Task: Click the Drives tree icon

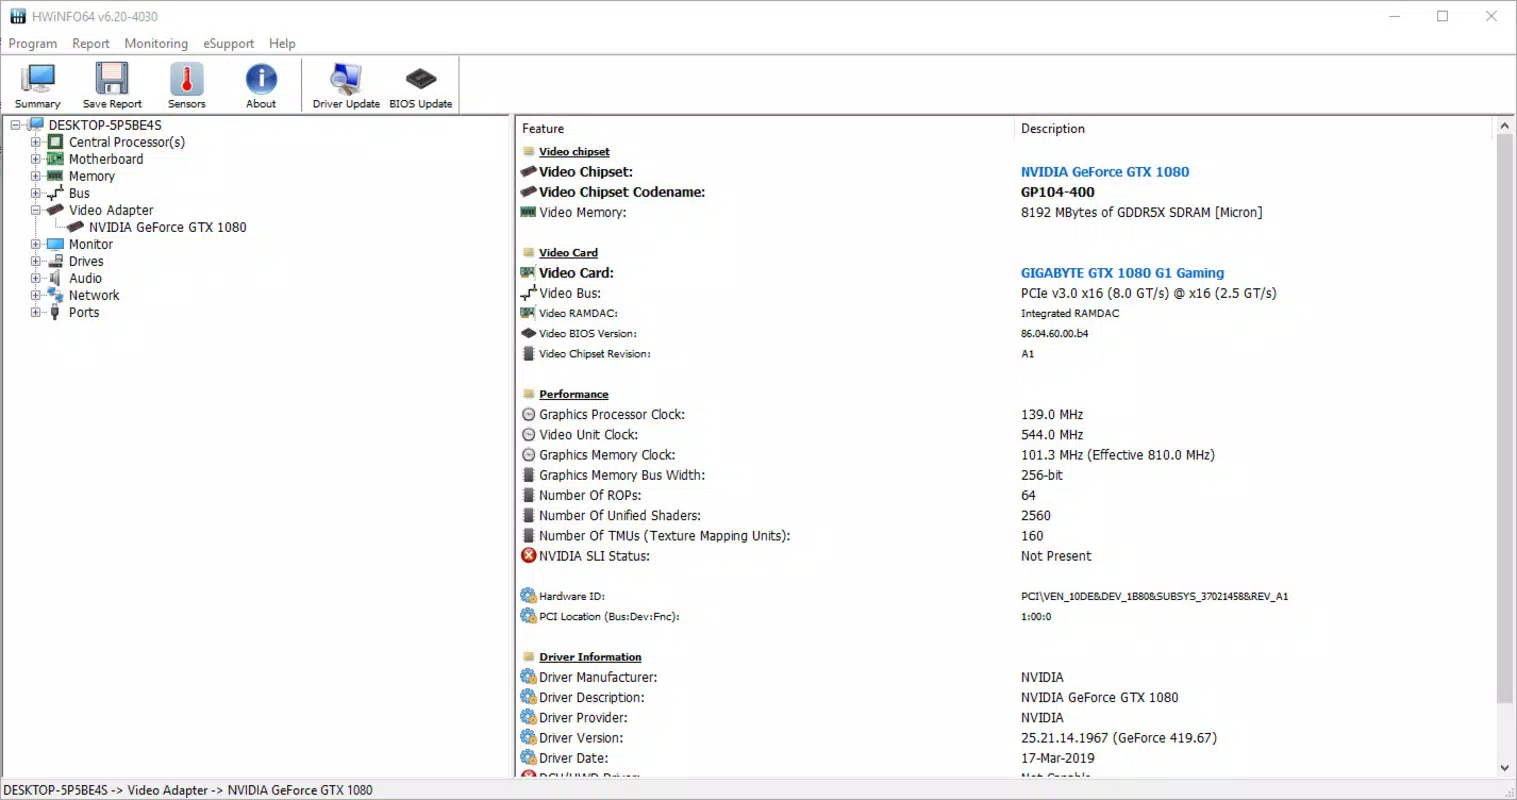Action: [x=55, y=261]
